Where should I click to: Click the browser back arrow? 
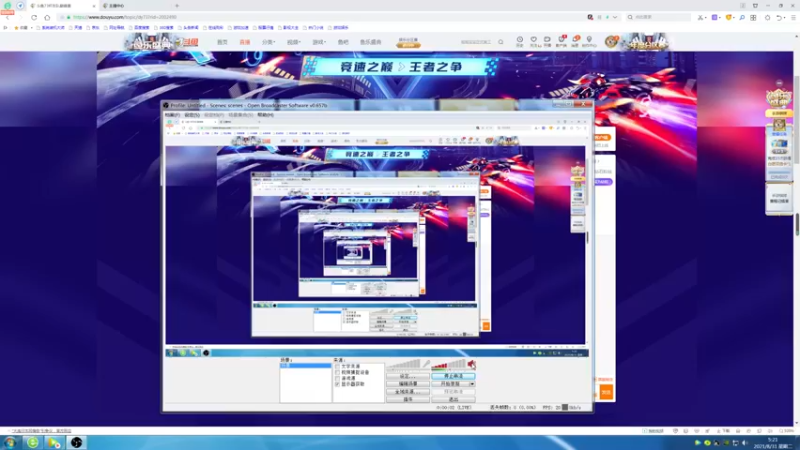point(8,17)
